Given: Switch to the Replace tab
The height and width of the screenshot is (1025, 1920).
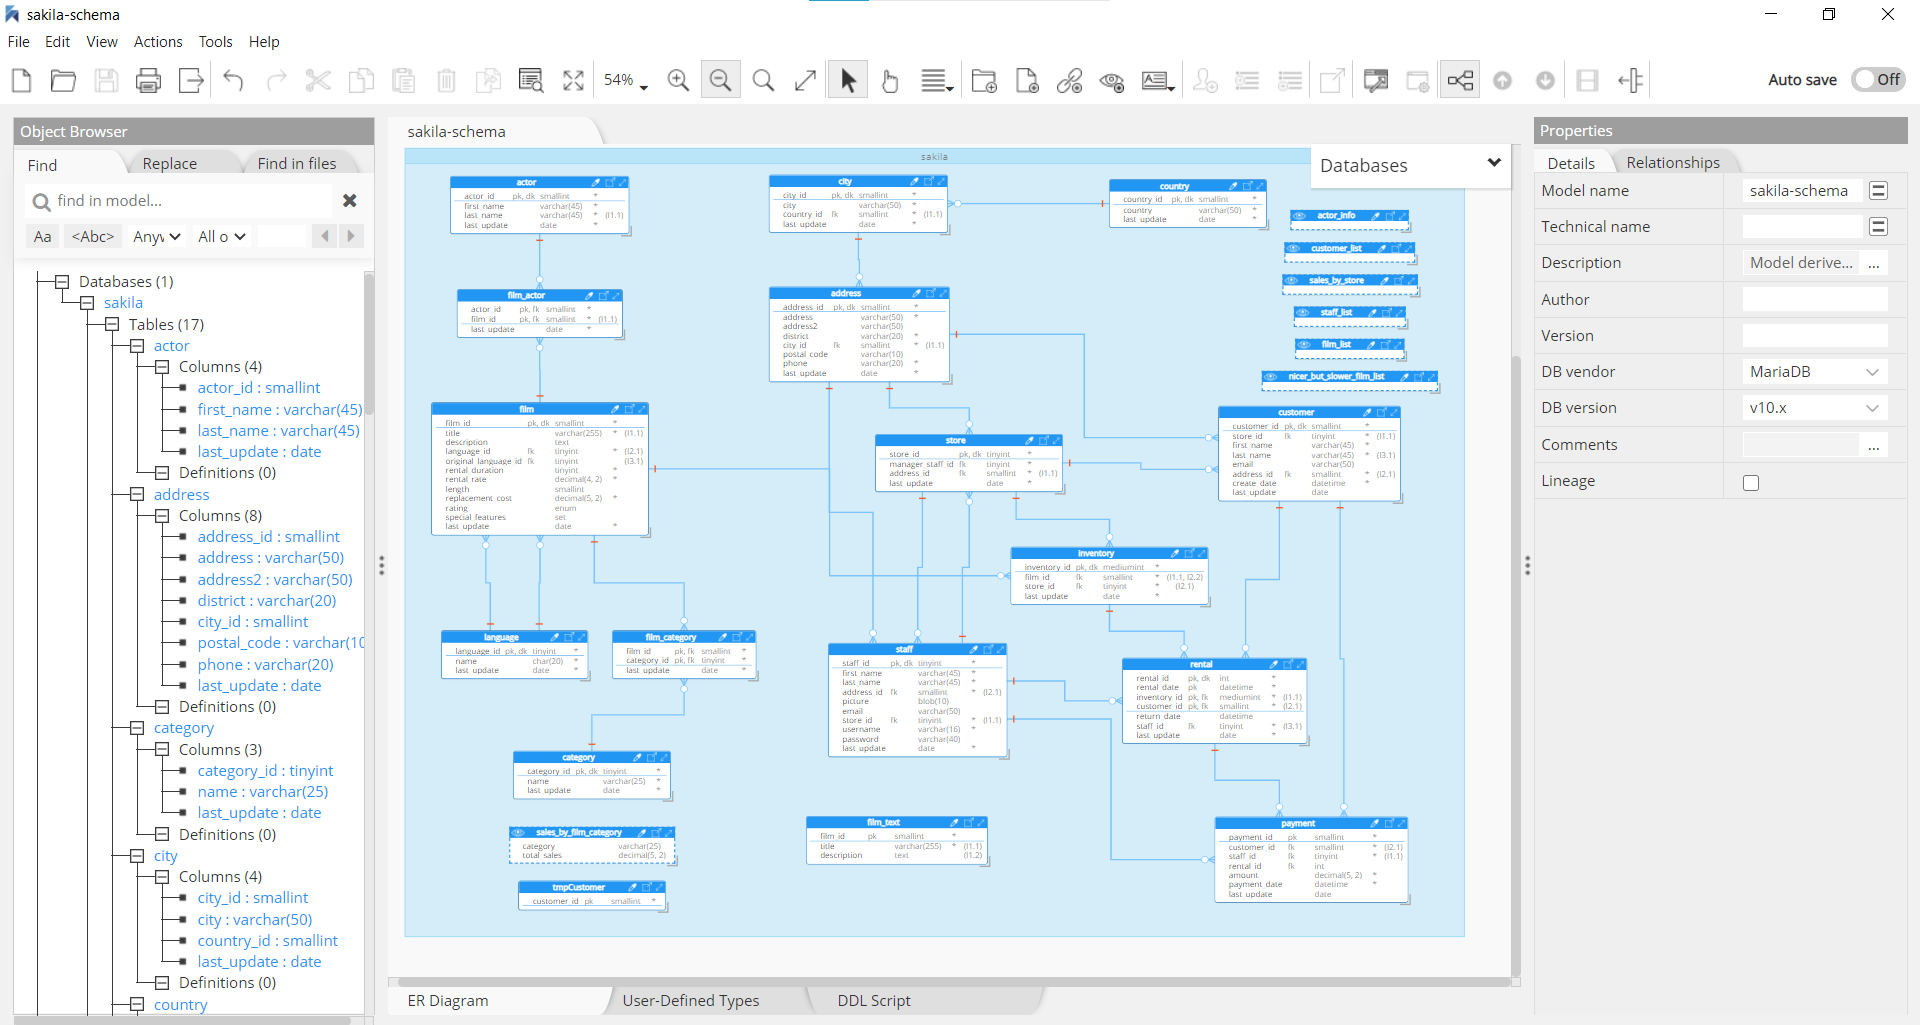Looking at the screenshot, I should click(170, 164).
